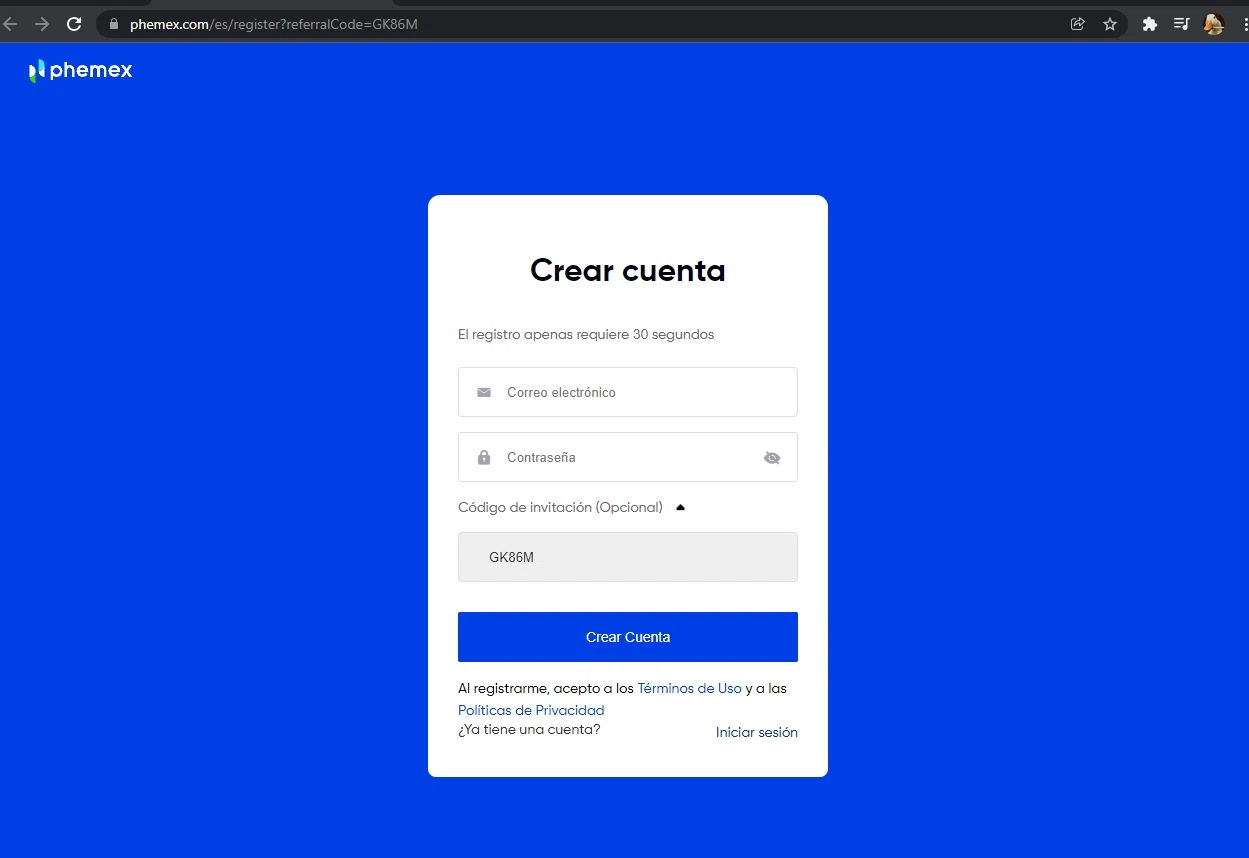Click the share page icon in address bar
This screenshot has height=858, width=1249.
click(1077, 24)
